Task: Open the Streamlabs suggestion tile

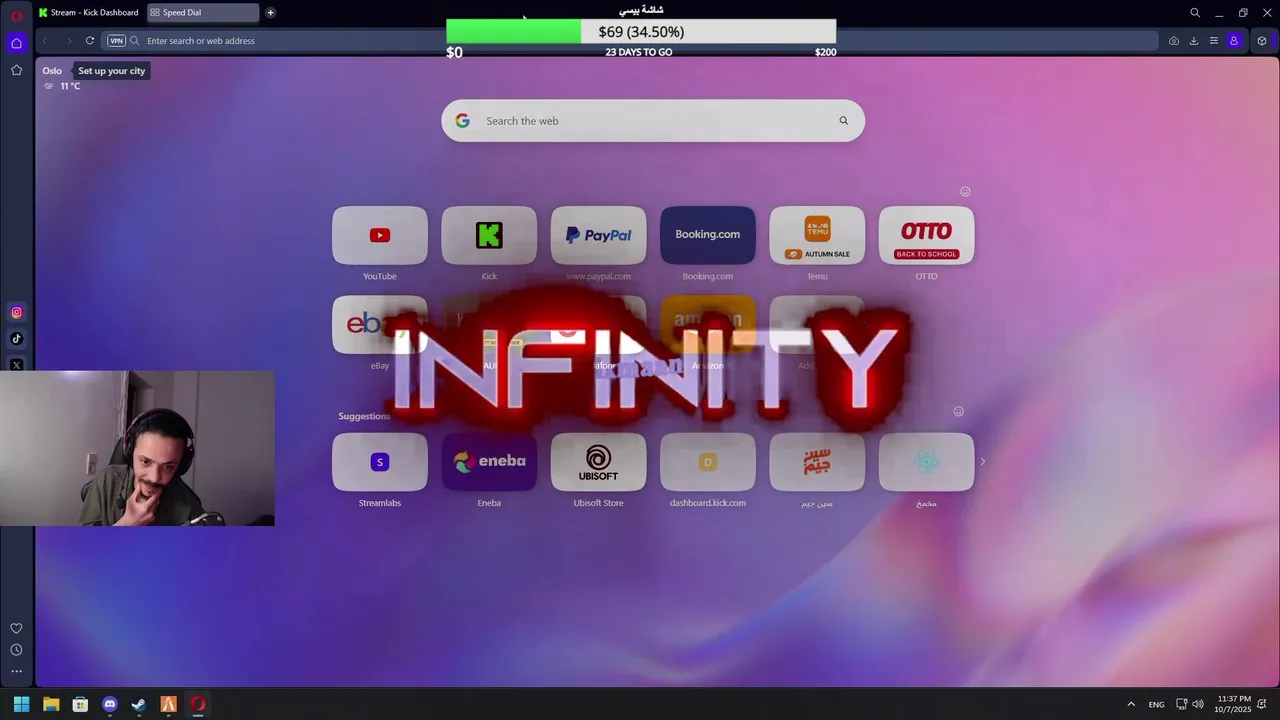Action: coord(380,462)
